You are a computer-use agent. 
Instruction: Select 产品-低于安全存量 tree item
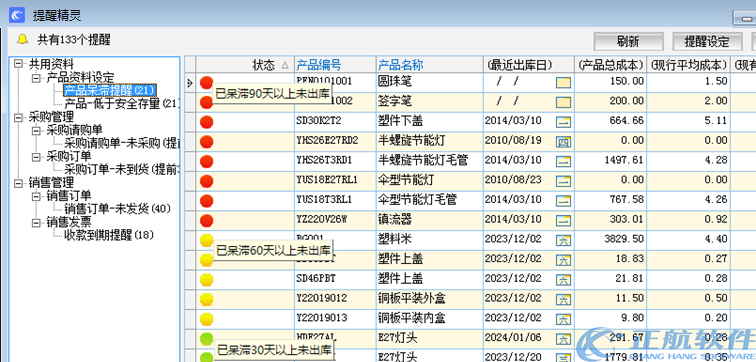[x=122, y=103]
